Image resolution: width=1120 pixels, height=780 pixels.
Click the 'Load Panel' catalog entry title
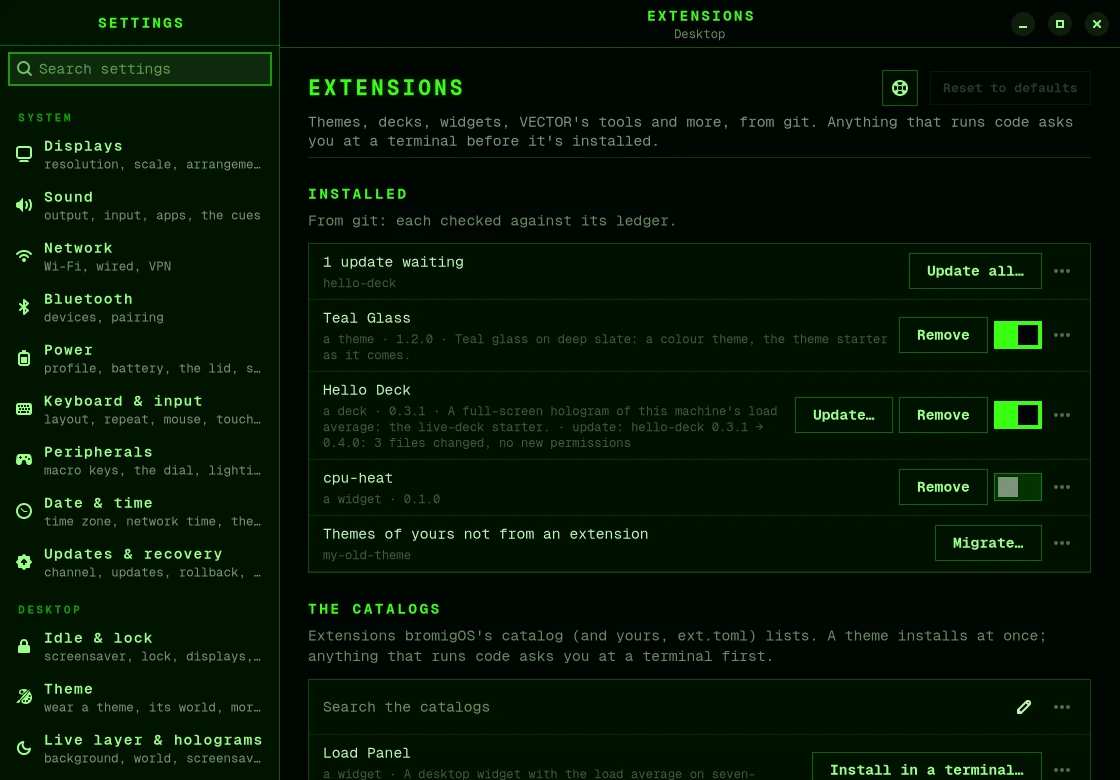[x=366, y=753]
